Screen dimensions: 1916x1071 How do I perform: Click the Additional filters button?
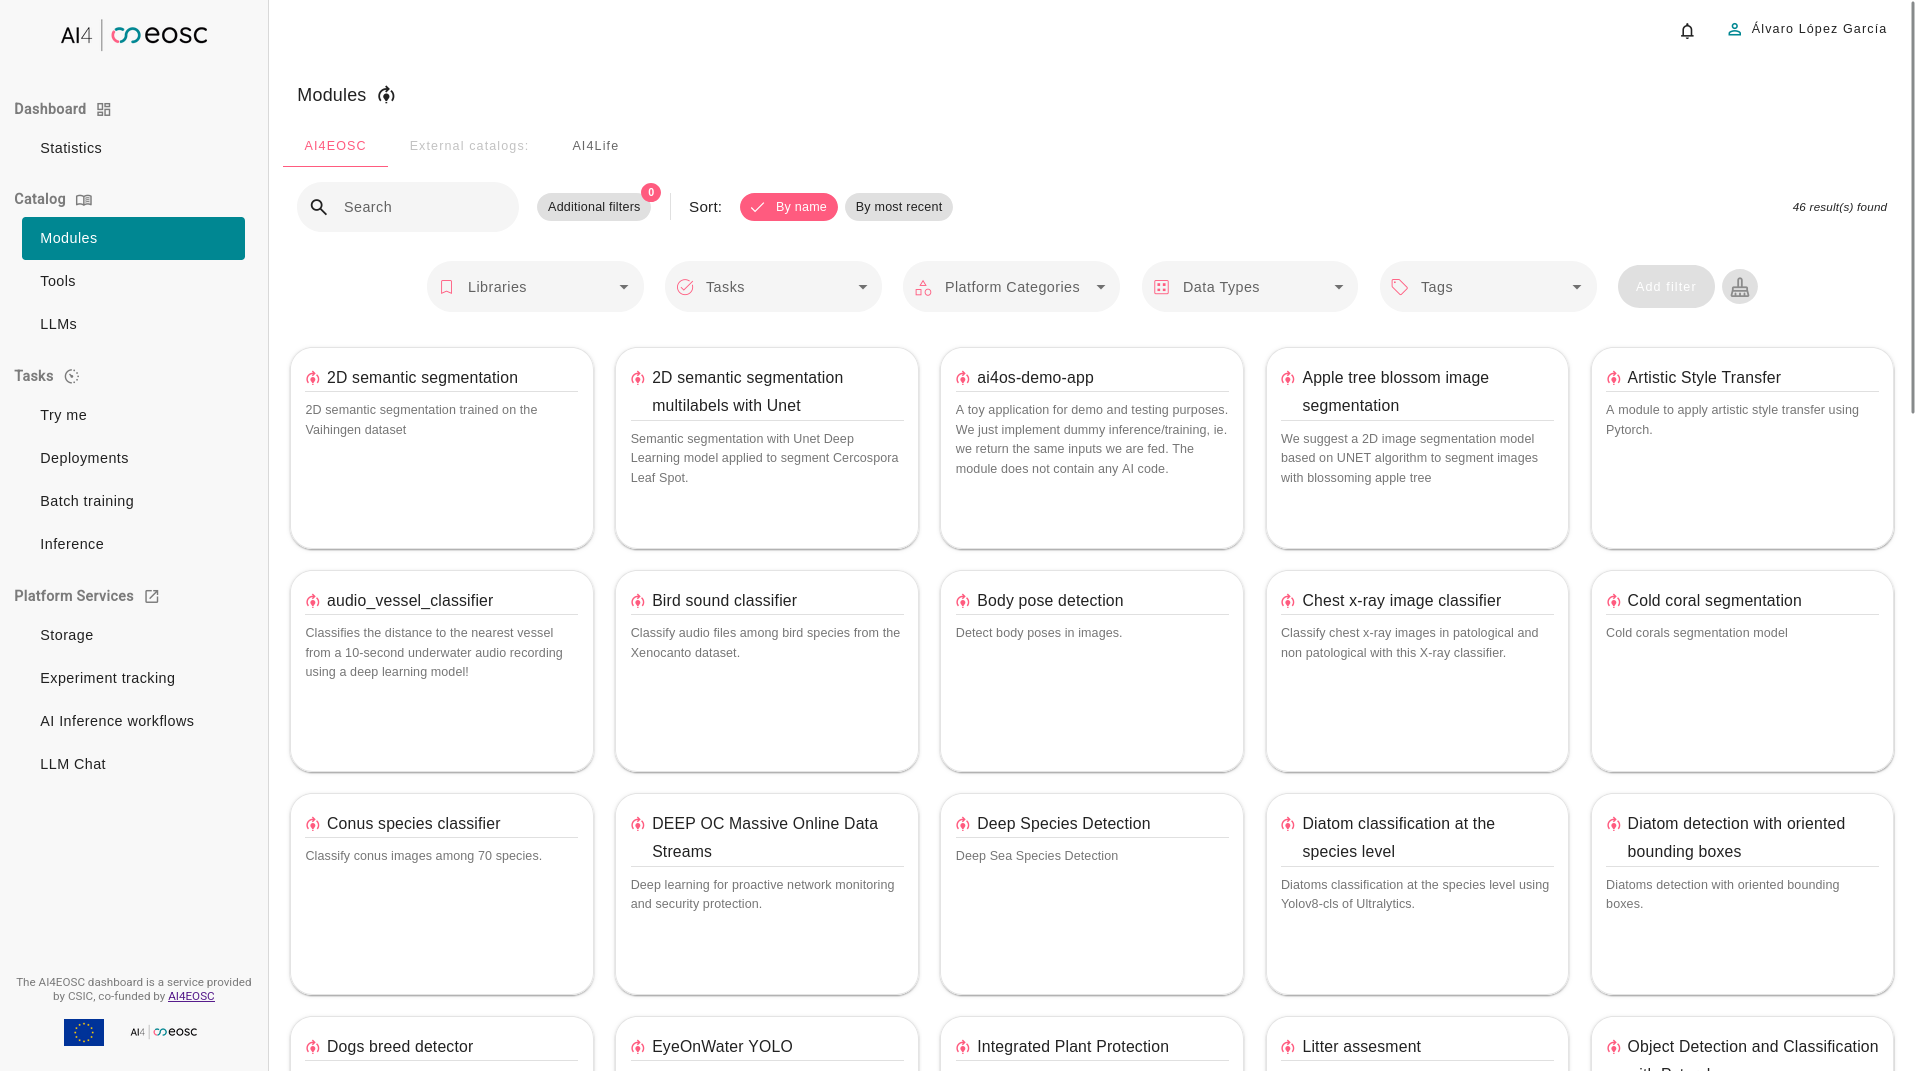click(594, 207)
